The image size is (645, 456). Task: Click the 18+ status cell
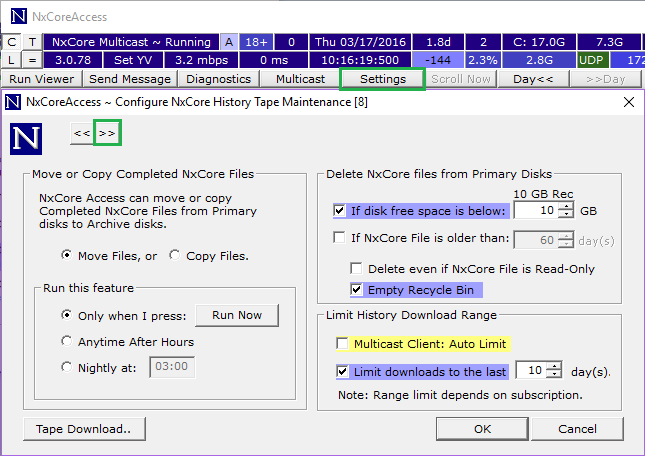(256, 42)
